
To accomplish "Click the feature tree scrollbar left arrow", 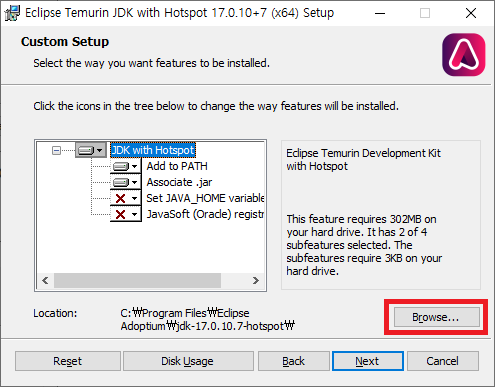I will click(45, 280).
